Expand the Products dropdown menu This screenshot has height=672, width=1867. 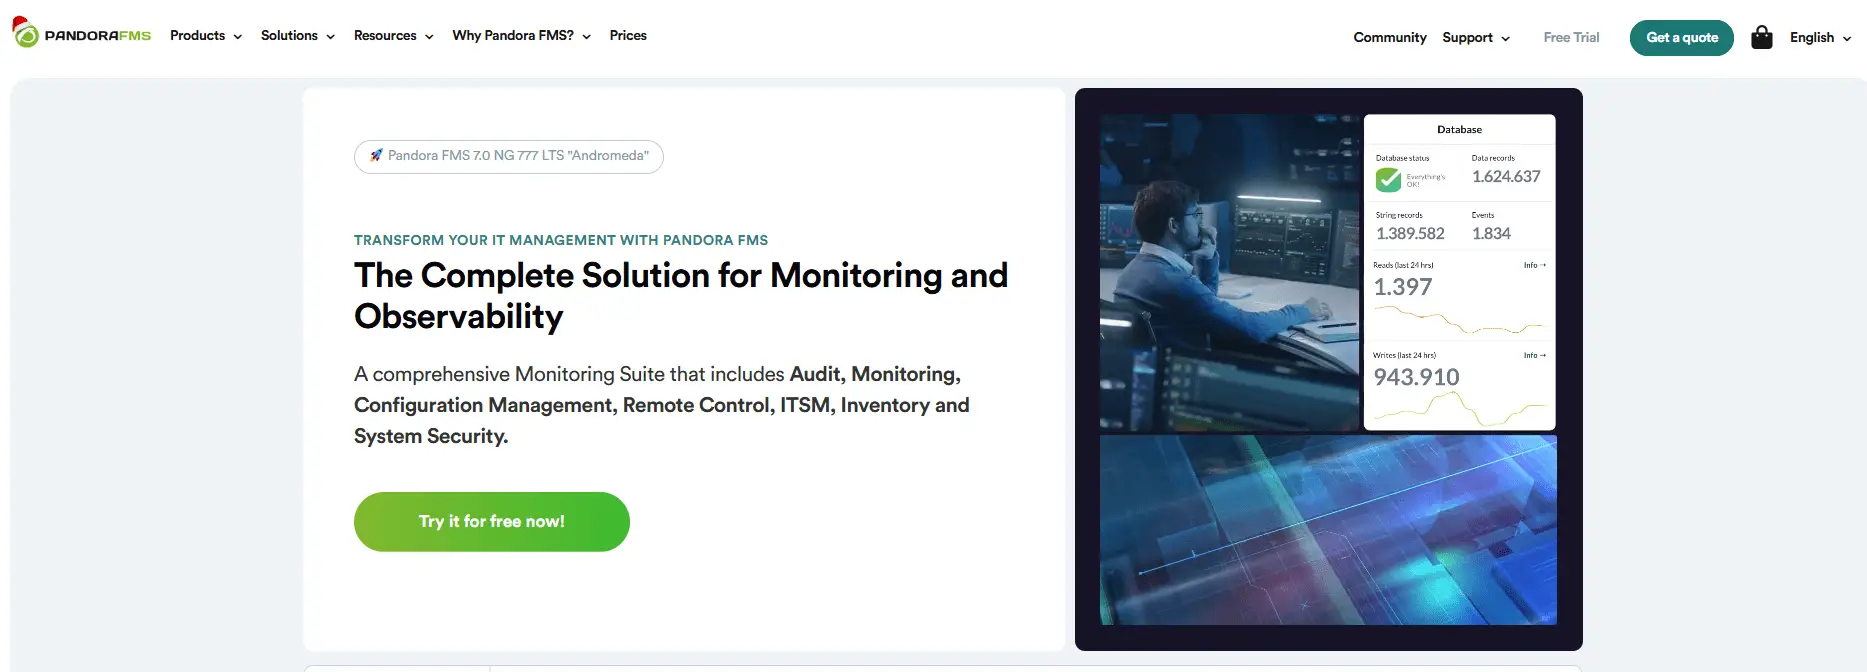coord(206,36)
